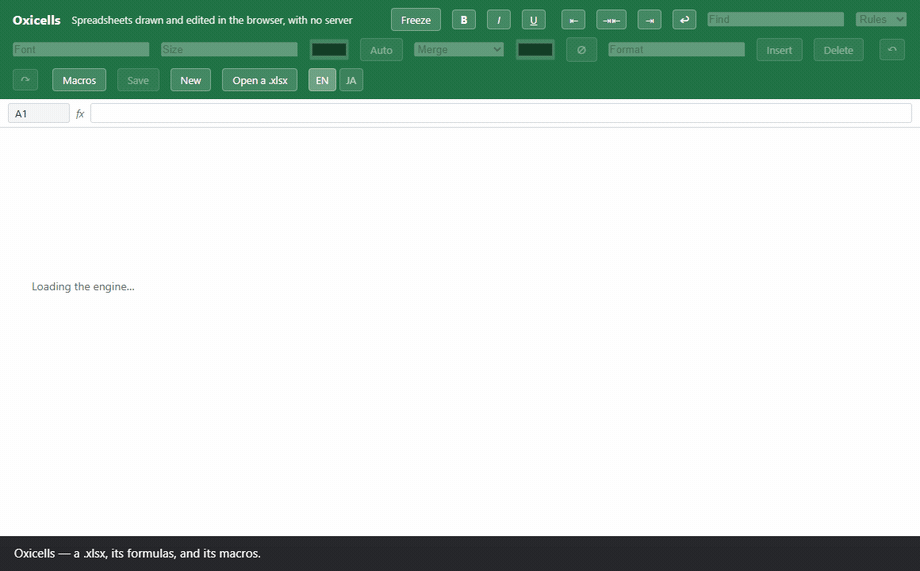This screenshot has height=571, width=920.
Task: Click the Insert button
Action: pyautogui.click(x=779, y=50)
